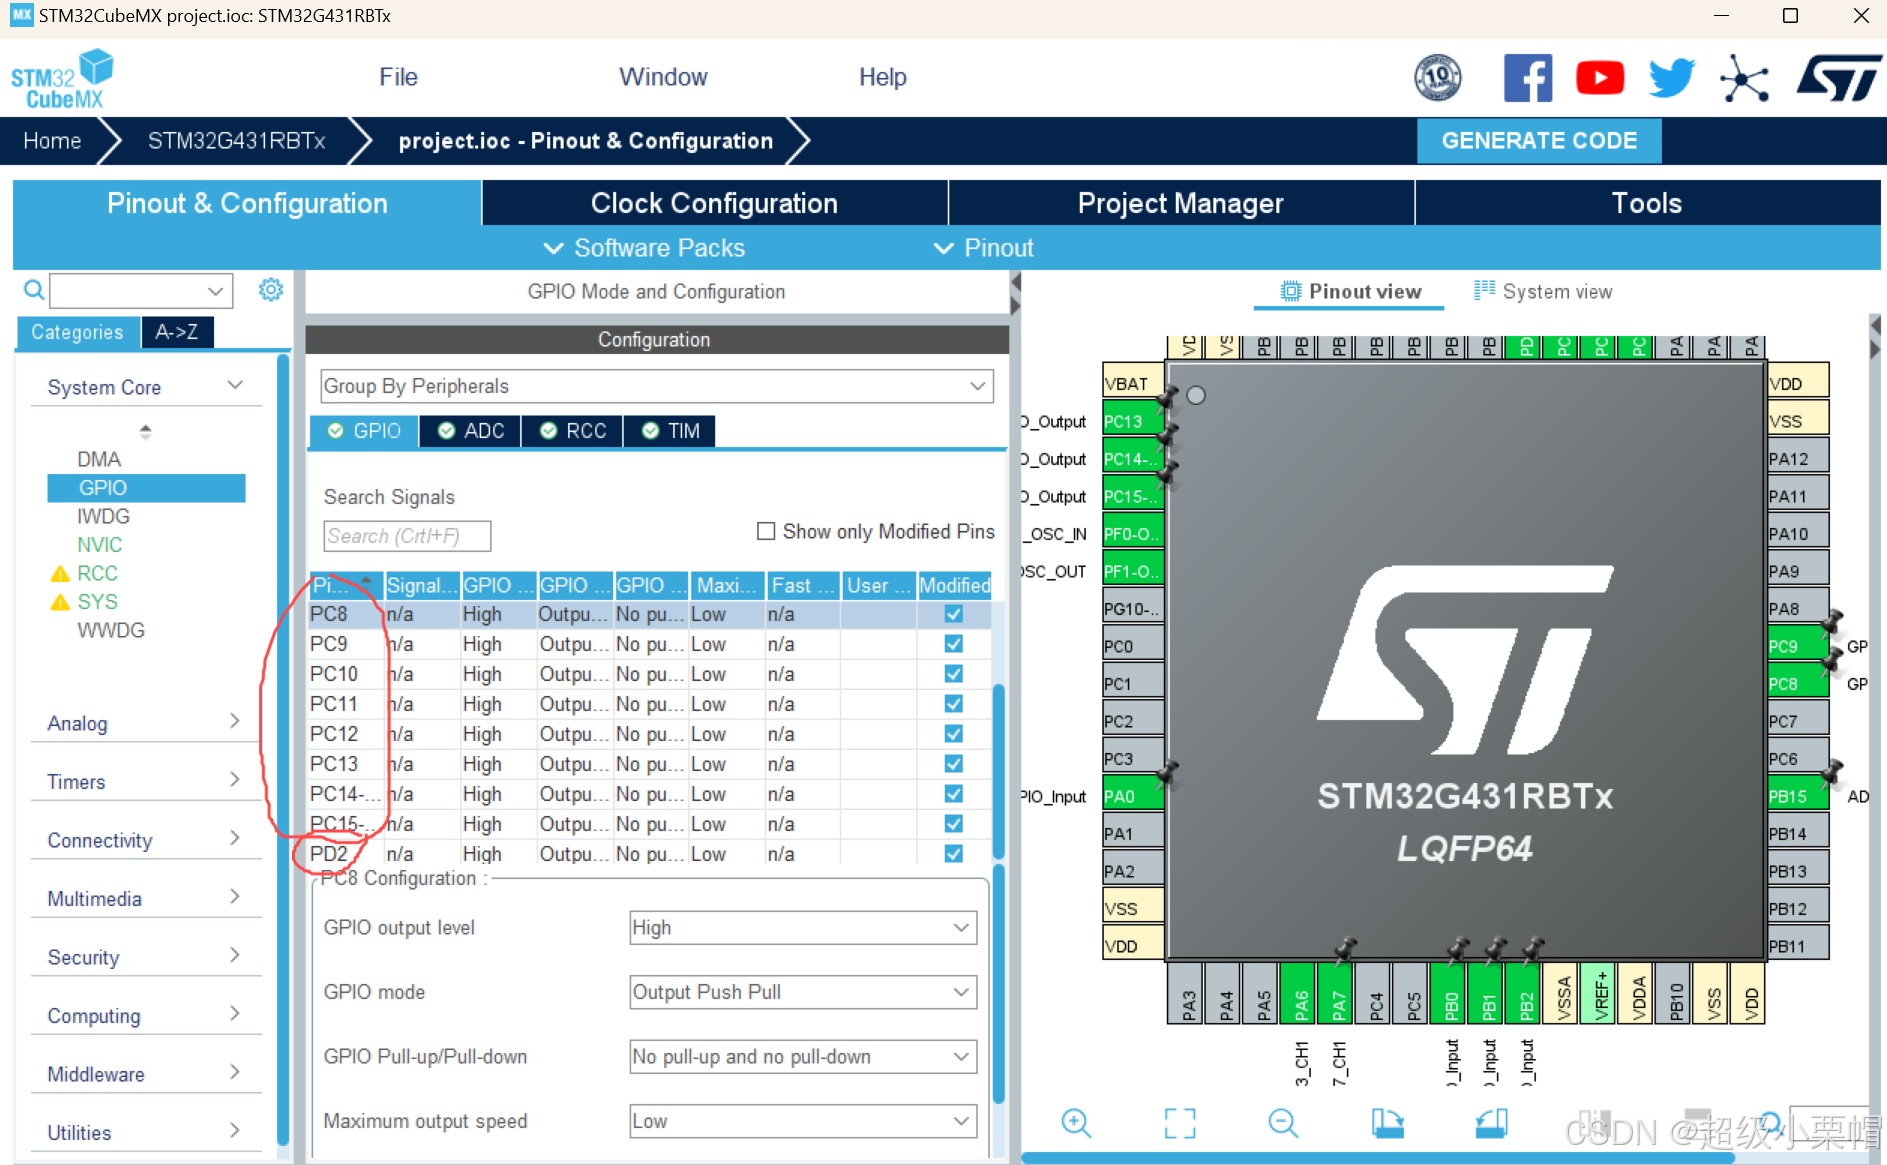Viewport: 1887px width, 1165px height.
Task: Click the category list vertical scrollbar
Action: [x=283, y=750]
